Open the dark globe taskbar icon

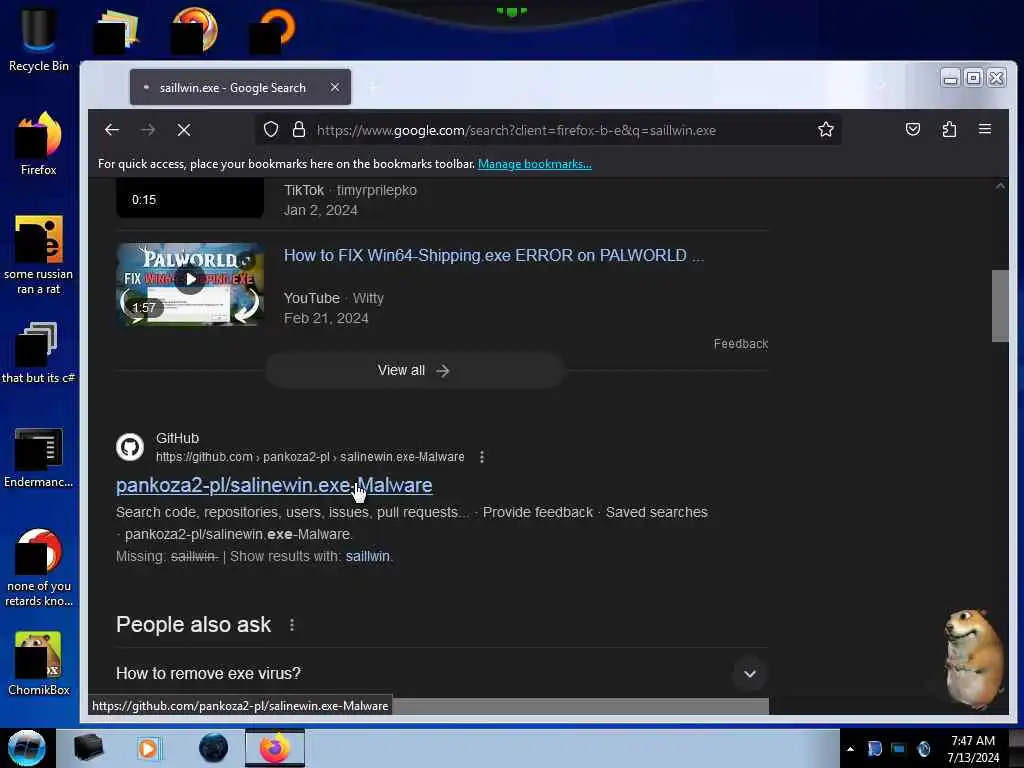(214, 748)
